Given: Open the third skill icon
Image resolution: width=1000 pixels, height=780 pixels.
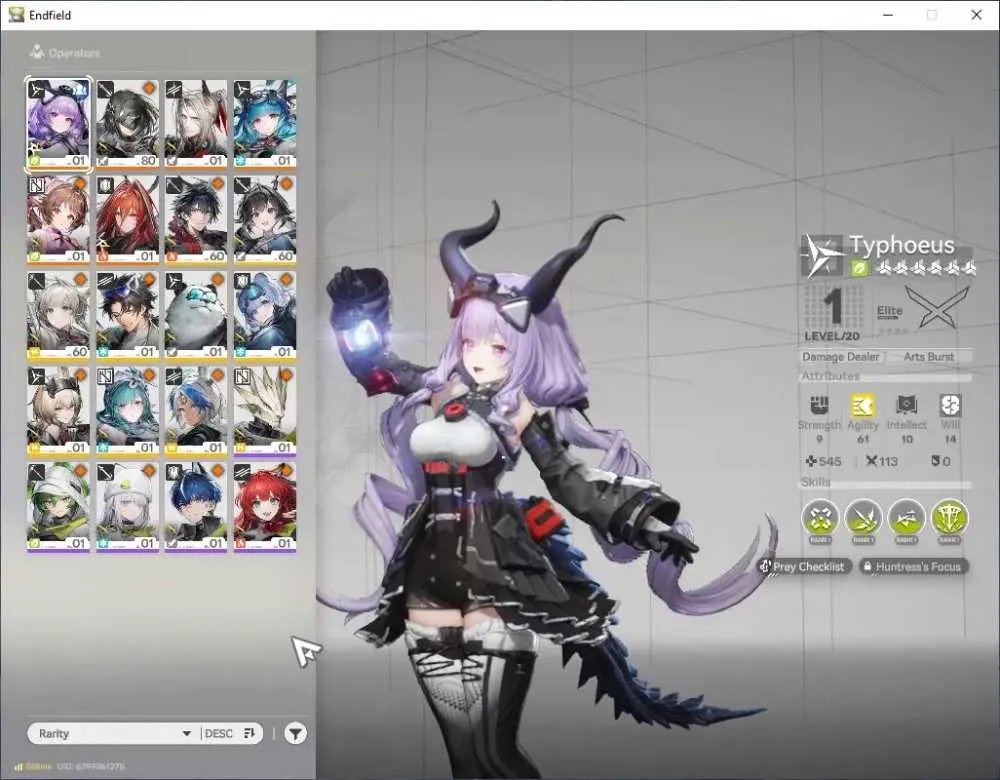Looking at the screenshot, I should click(906, 518).
